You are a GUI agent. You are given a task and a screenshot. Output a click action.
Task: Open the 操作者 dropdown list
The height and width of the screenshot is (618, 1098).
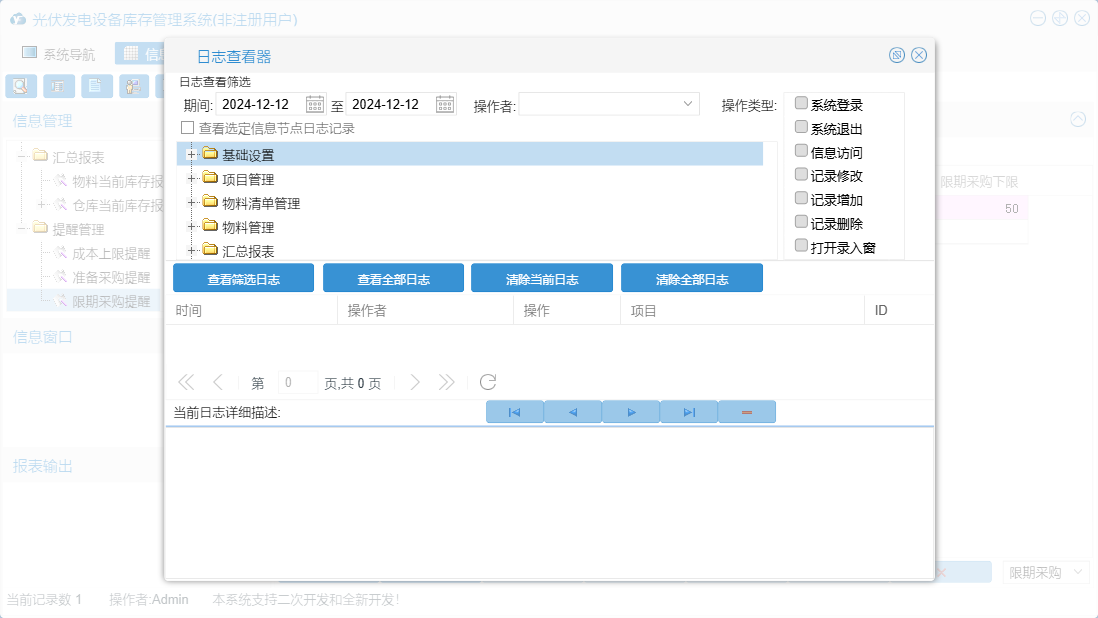point(688,104)
